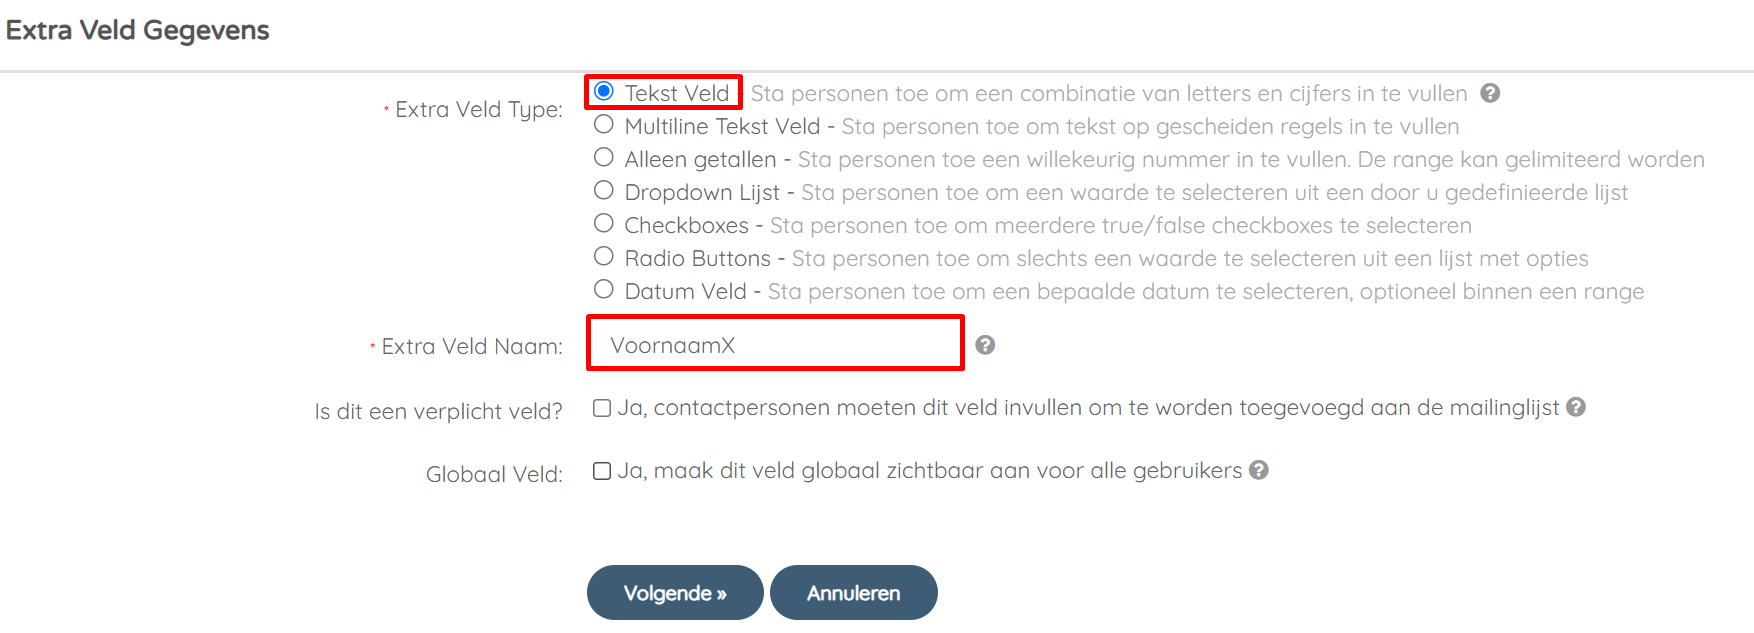The width and height of the screenshot is (1754, 633).
Task: Open help icon for Globaal Veld option
Action: [1259, 470]
